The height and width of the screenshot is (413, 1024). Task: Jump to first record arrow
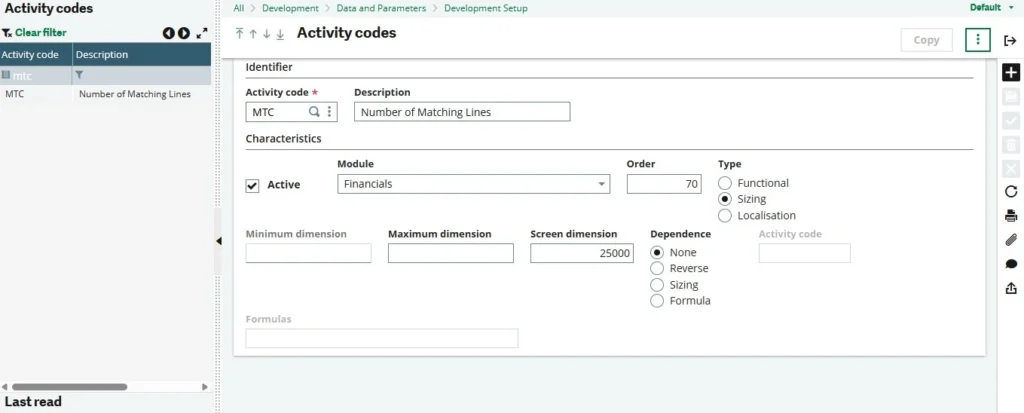click(x=239, y=34)
